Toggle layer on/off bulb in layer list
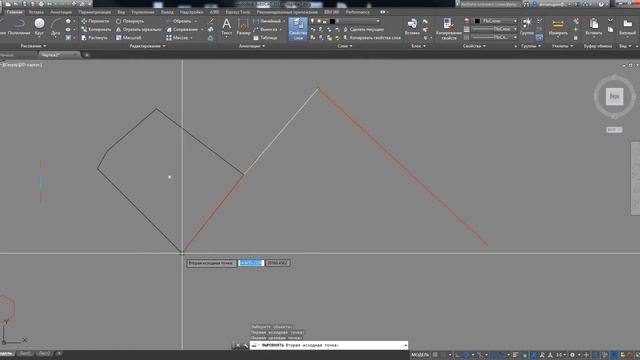The image size is (640, 360). (x=313, y=21)
